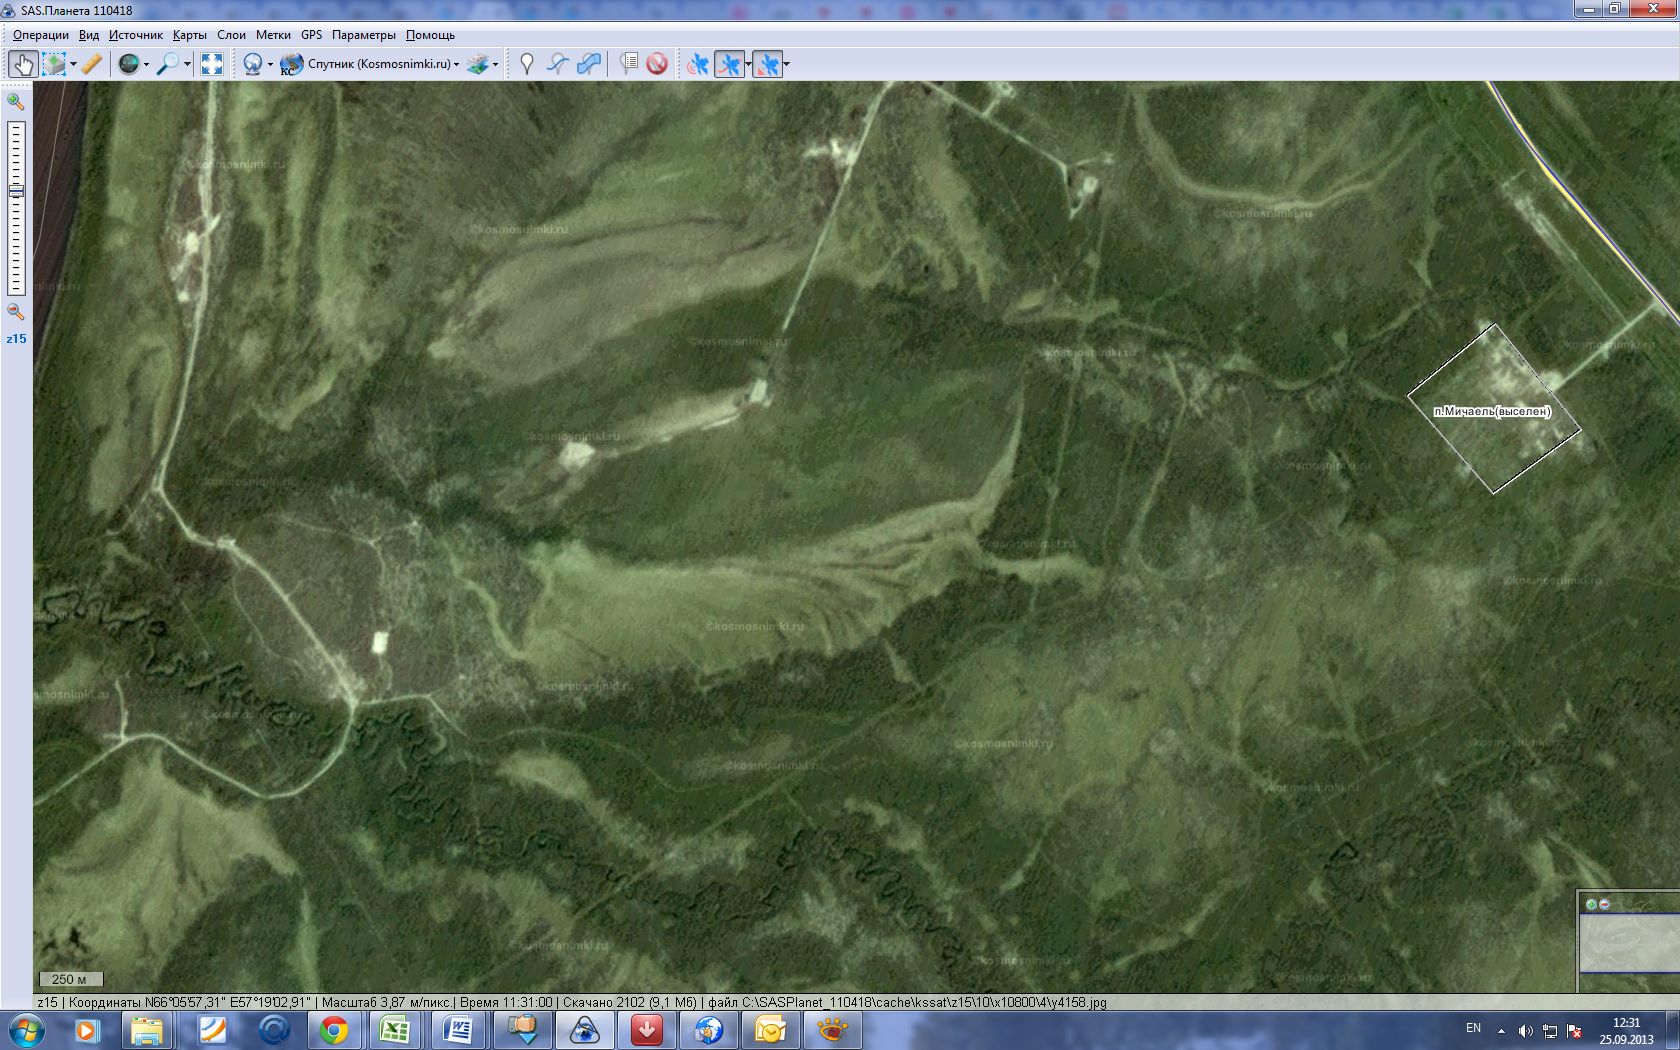This screenshot has height=1050, width=1680.
Task: Add a new polygon mark
Action: point(589,64)
